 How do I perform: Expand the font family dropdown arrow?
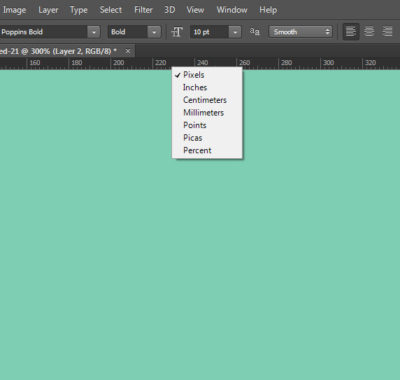point(94,32)
